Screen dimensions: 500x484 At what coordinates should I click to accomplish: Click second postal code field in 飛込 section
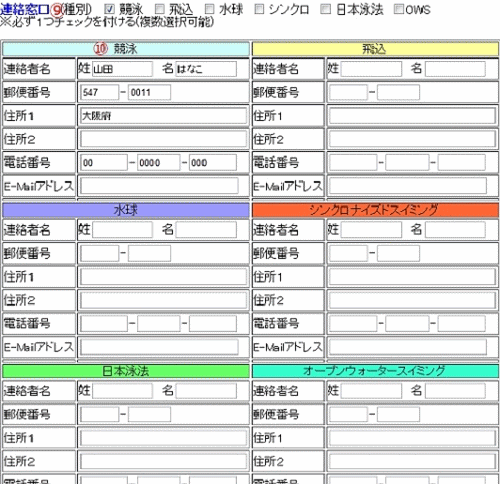tap(398, 92)
